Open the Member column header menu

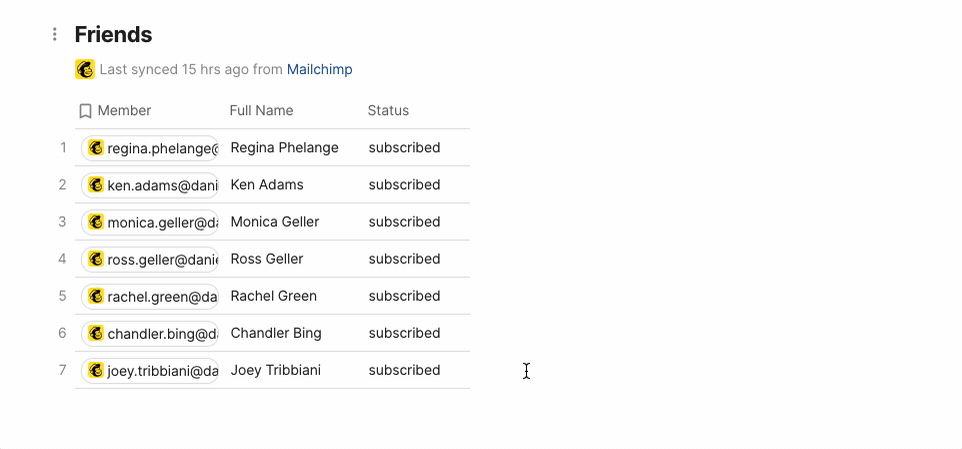pos(124,111)
